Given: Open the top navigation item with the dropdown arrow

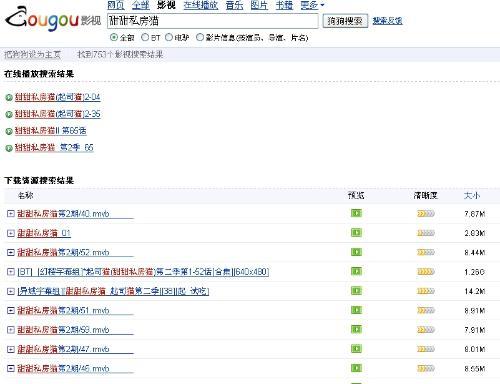Looking at the screenshot, I should (312, 5).
